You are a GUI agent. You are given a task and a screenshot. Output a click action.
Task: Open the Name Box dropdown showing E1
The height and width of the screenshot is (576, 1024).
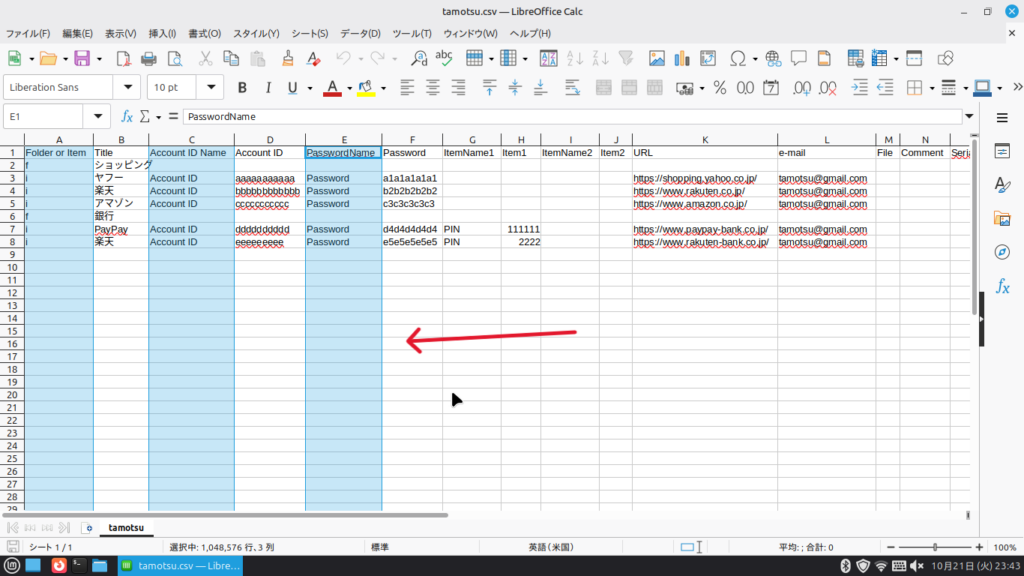97,117
